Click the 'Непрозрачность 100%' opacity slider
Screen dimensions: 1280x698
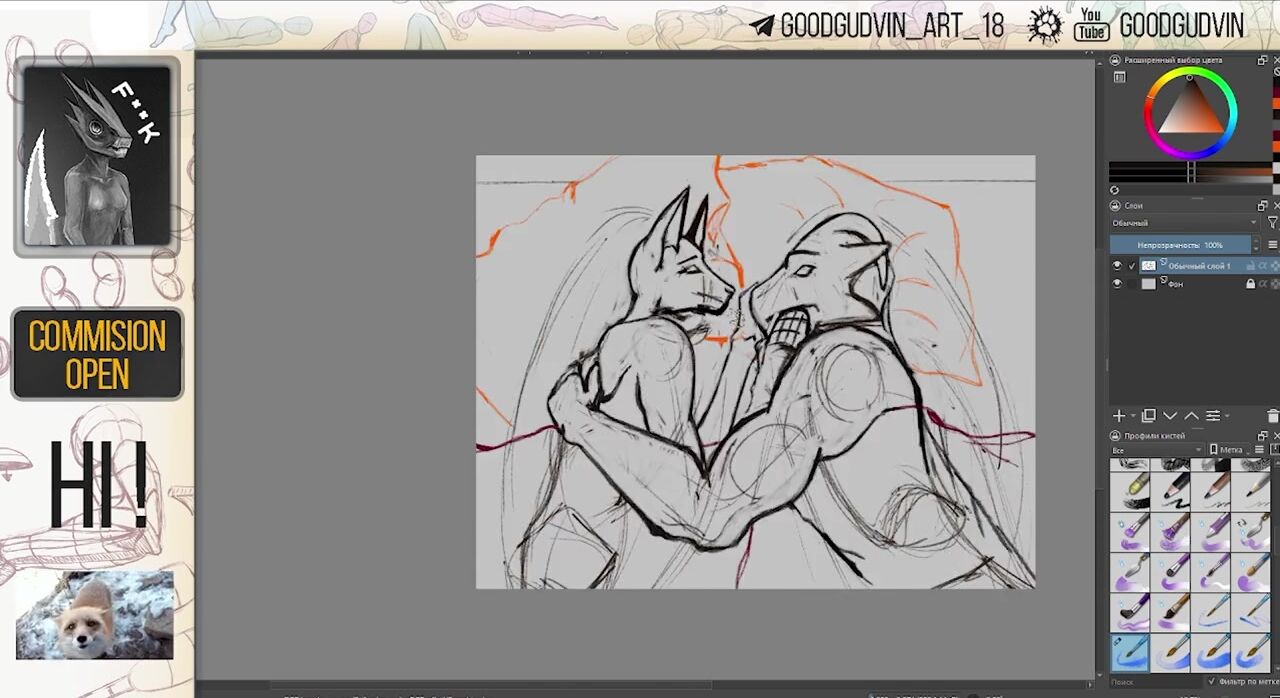pyautogui.click(x=1180, y=245)
